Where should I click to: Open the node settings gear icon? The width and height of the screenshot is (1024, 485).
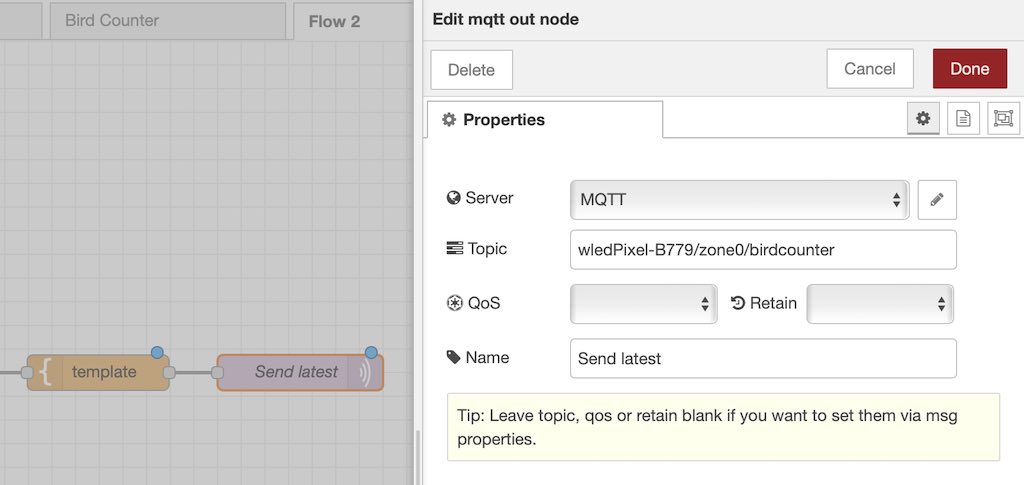(923, 118)
